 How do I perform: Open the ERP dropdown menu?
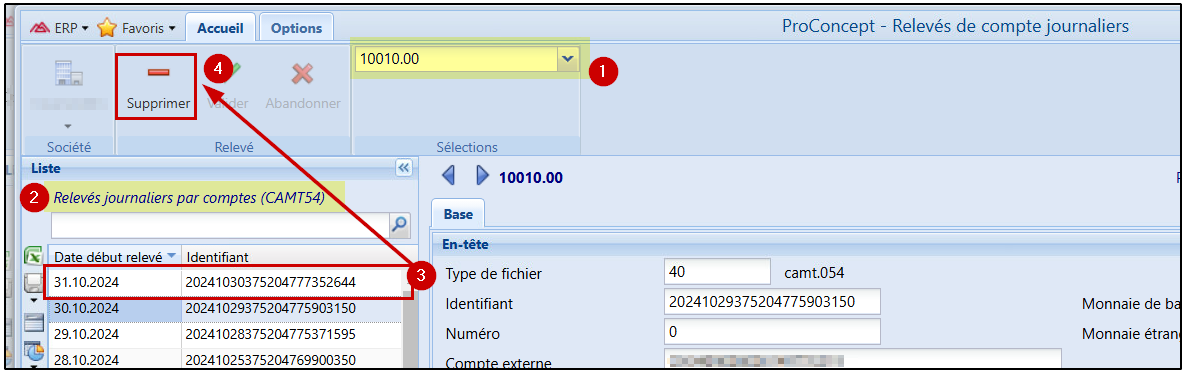(x=59, y=29)
